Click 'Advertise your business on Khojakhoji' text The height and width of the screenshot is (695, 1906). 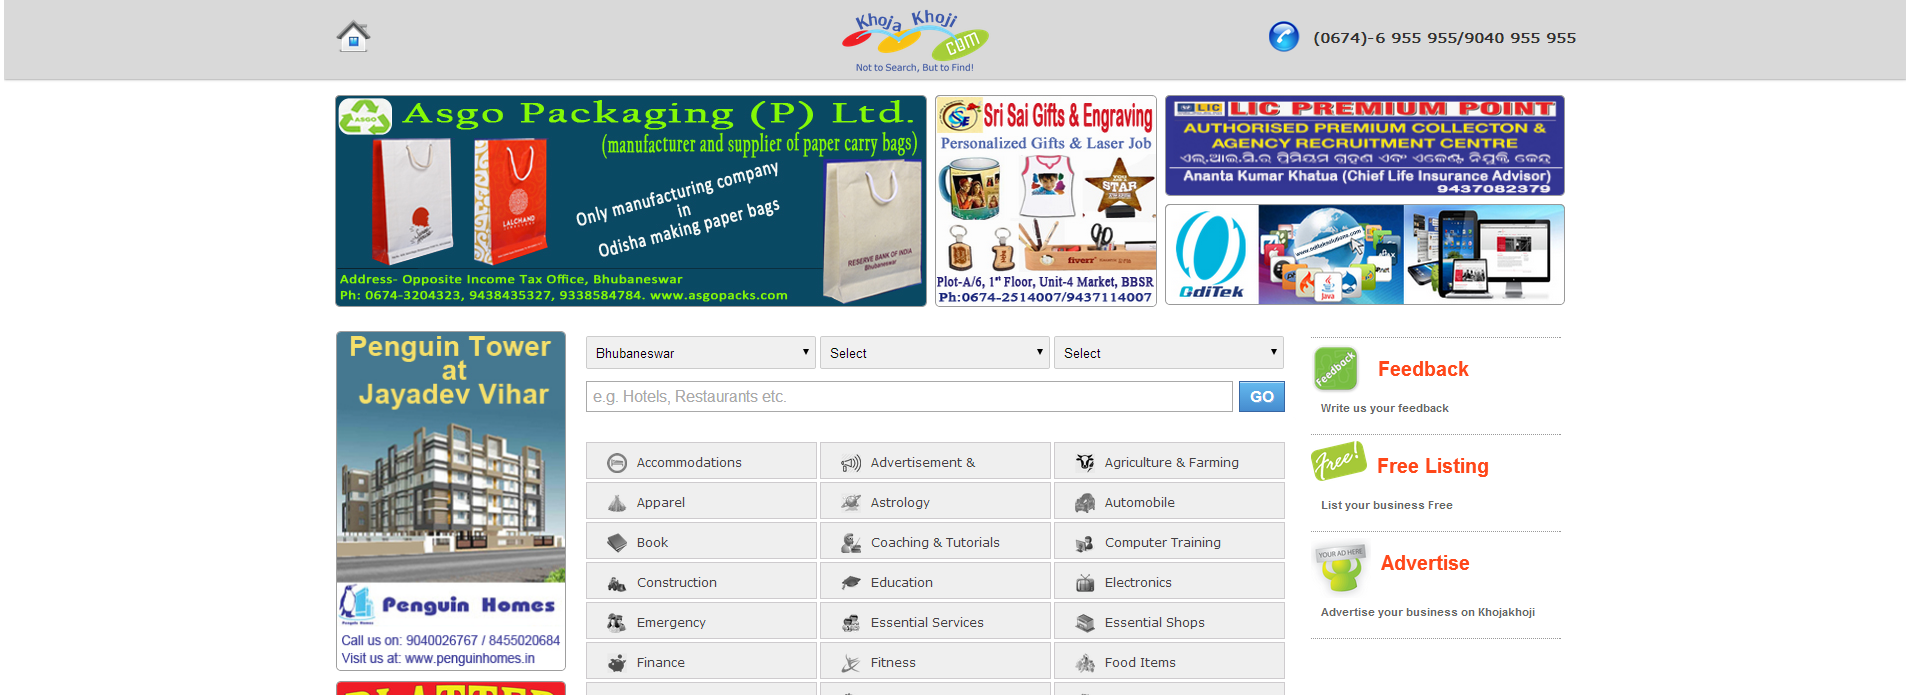(x=1427, y=612)
